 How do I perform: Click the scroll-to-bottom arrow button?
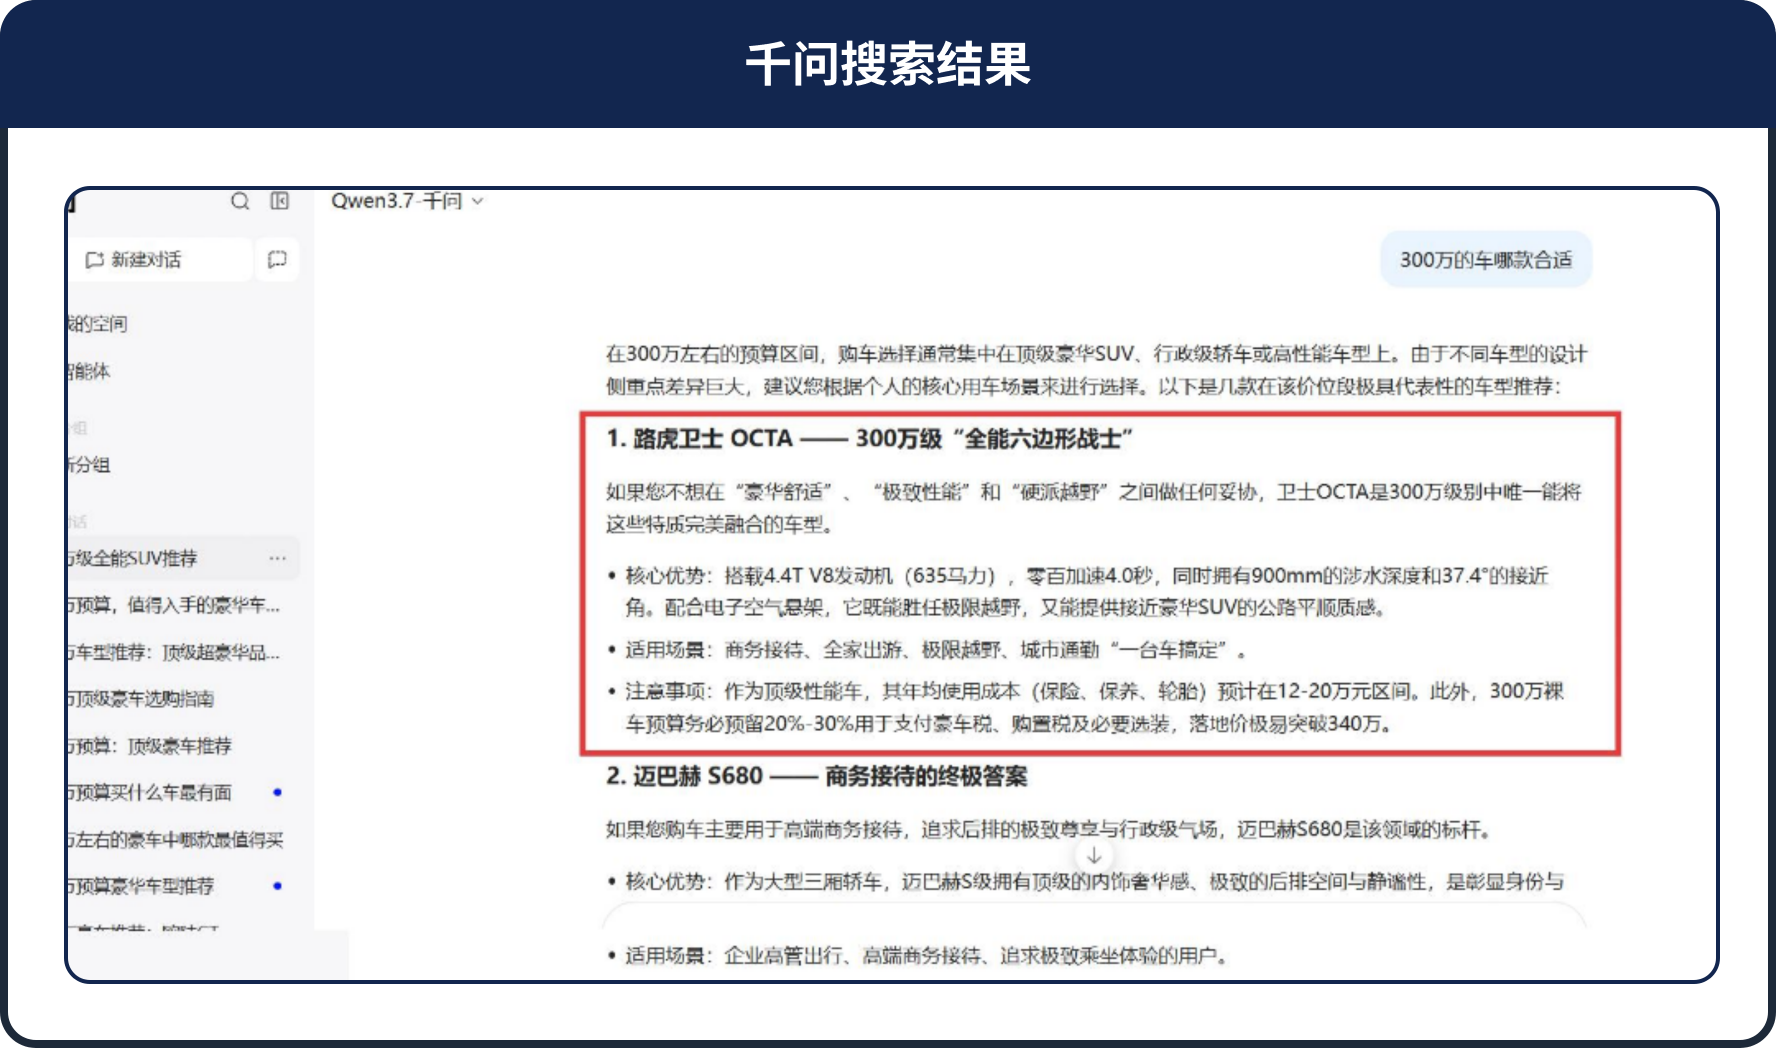coord(1094,855)
